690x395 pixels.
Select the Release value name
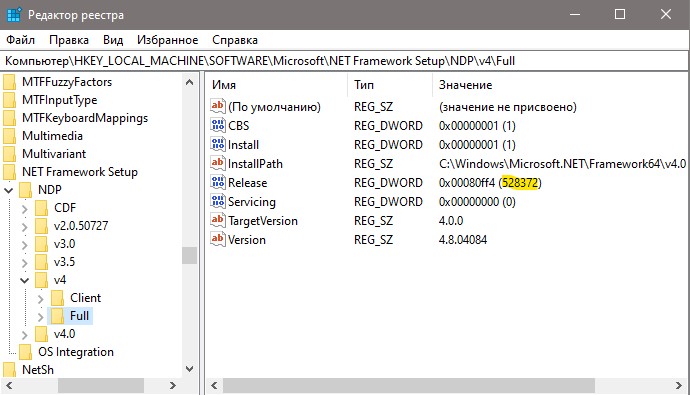pos(247,183)
